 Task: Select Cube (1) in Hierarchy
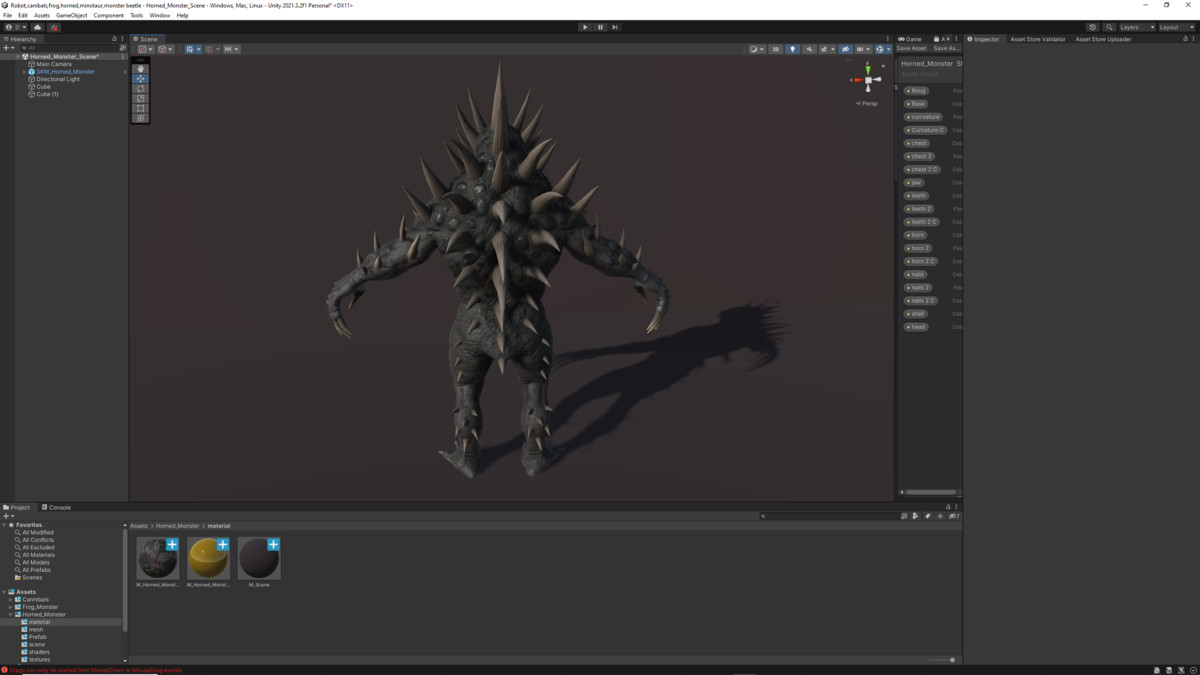click(x=47, y=94)
